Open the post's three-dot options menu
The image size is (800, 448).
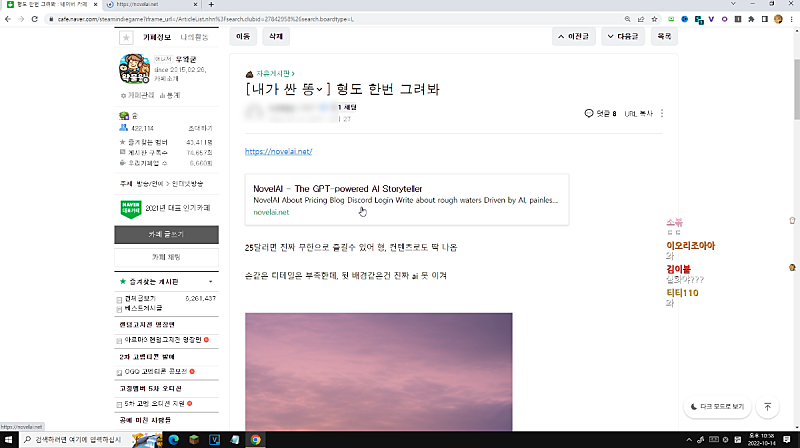coord(662,113)
